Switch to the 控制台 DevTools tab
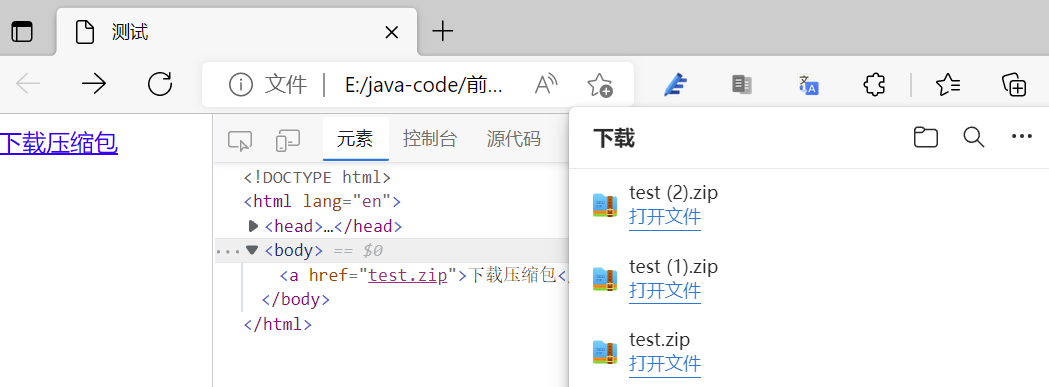The width and height of the screenshot is (1049, 387). [430, 139]
